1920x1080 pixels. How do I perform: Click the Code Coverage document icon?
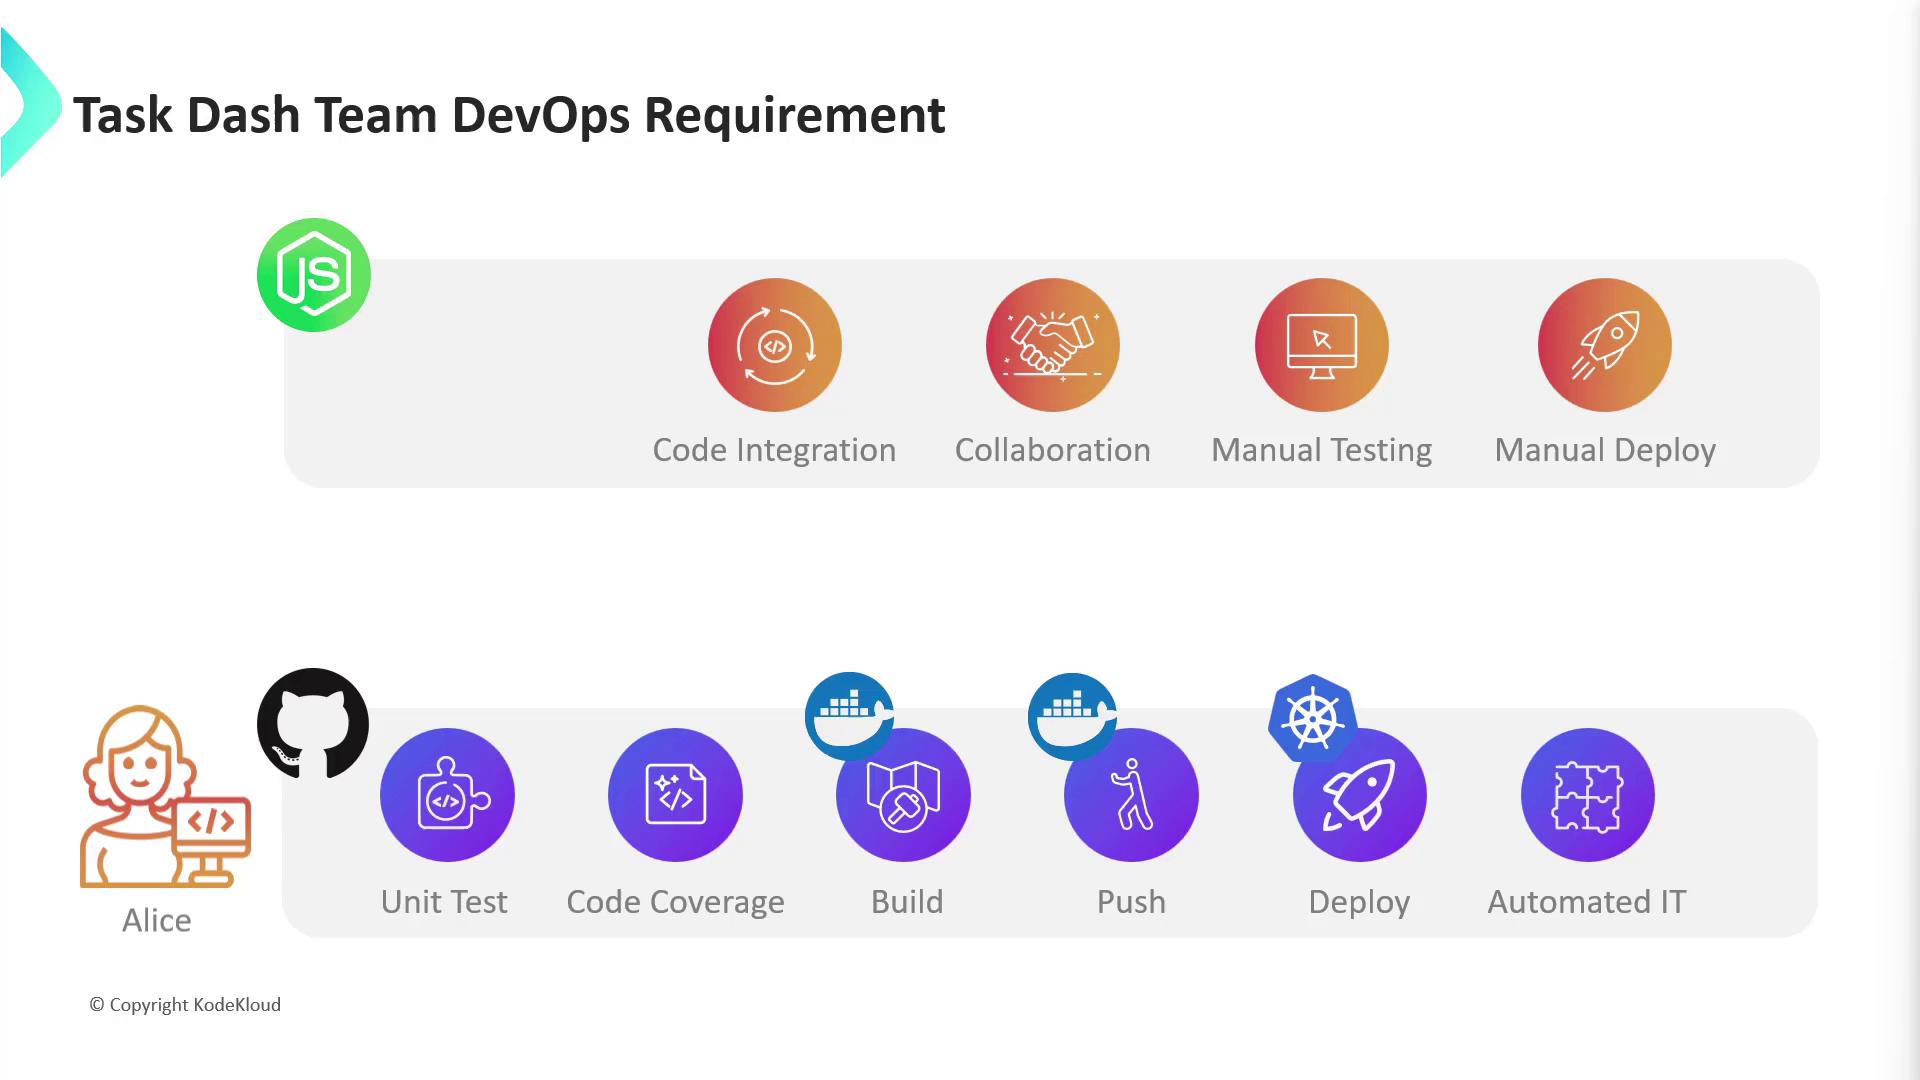pyautogui.click(x=675, y=795)
